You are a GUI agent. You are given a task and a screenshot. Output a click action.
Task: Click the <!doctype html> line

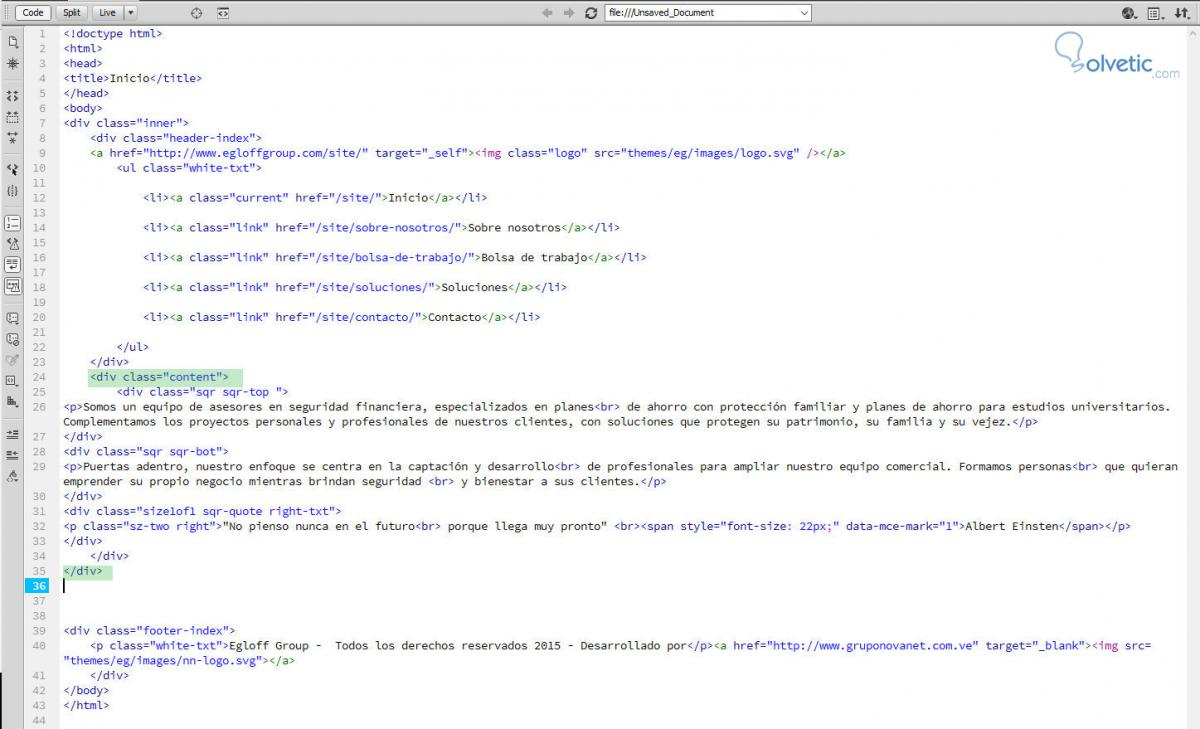tap(113, 33)
